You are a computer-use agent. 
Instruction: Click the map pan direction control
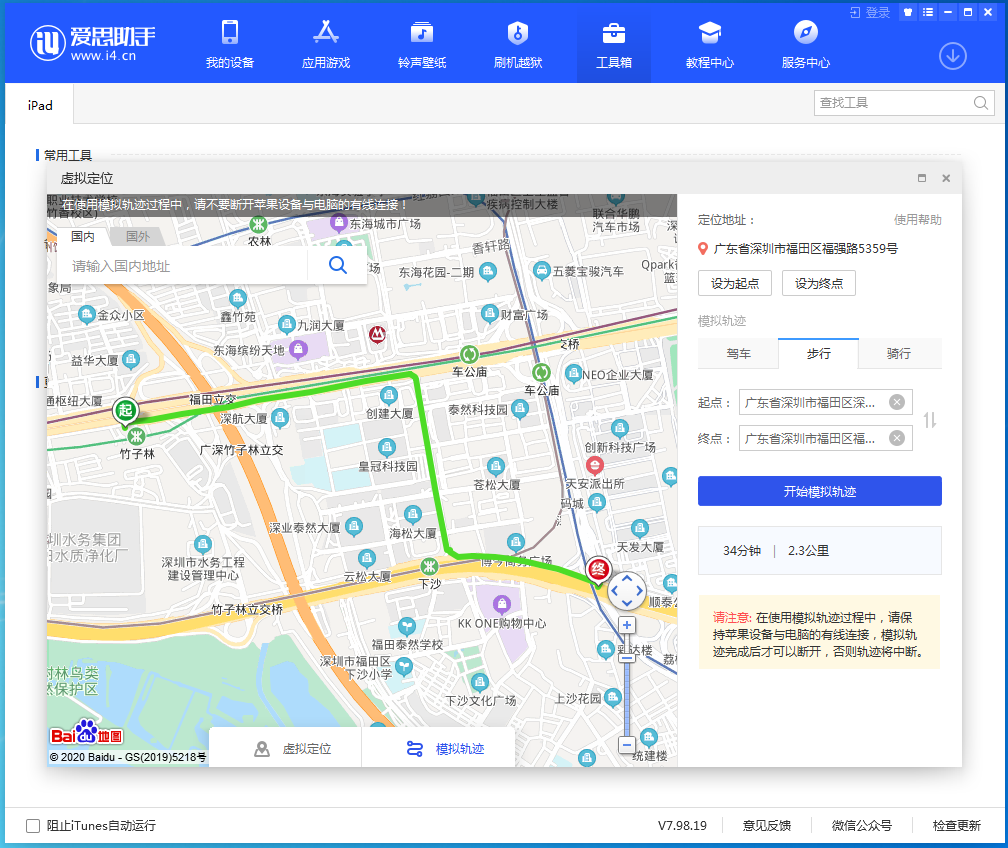coord(626,591)
